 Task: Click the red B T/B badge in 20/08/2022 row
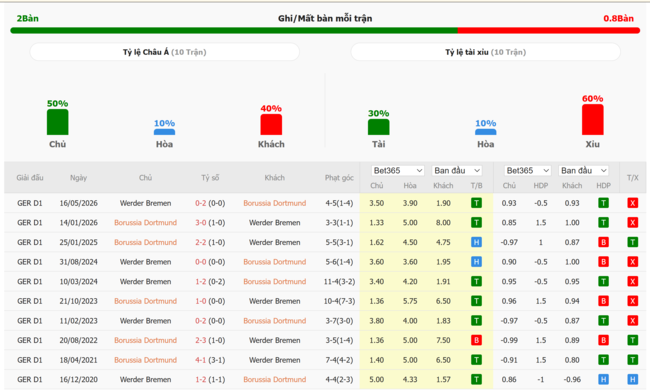pos(476,340)
